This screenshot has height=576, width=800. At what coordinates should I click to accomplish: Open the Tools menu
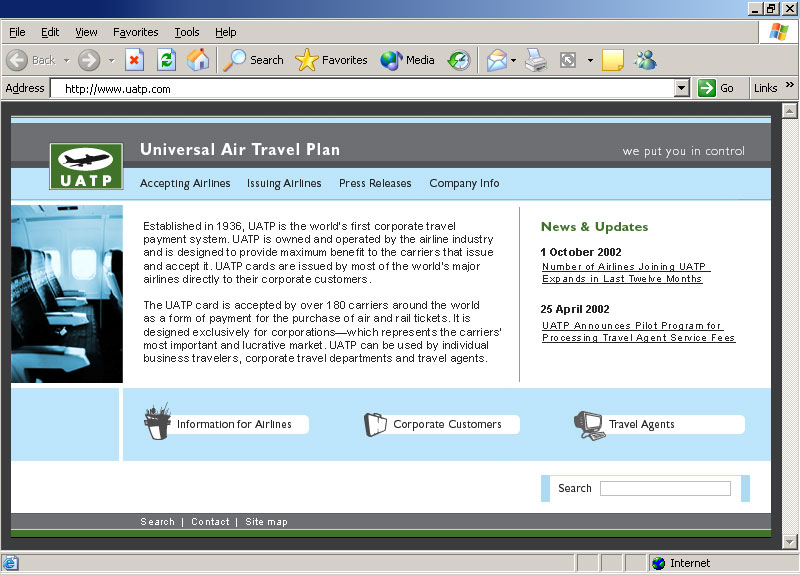point(186,32)
